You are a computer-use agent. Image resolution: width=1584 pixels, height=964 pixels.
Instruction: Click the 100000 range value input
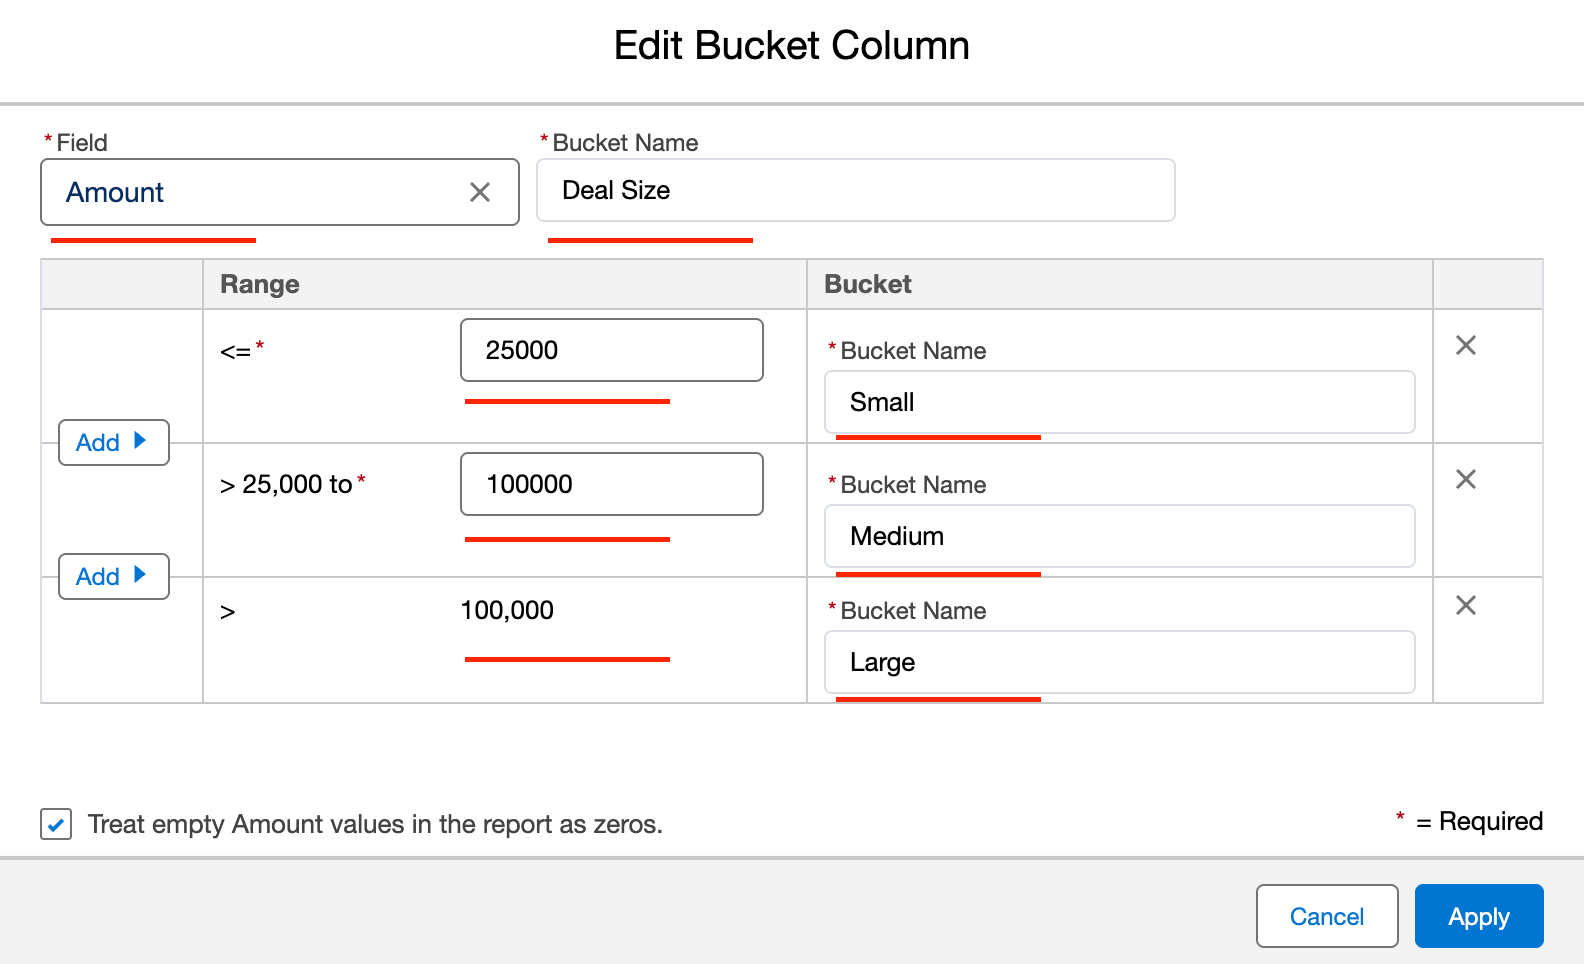611,484
